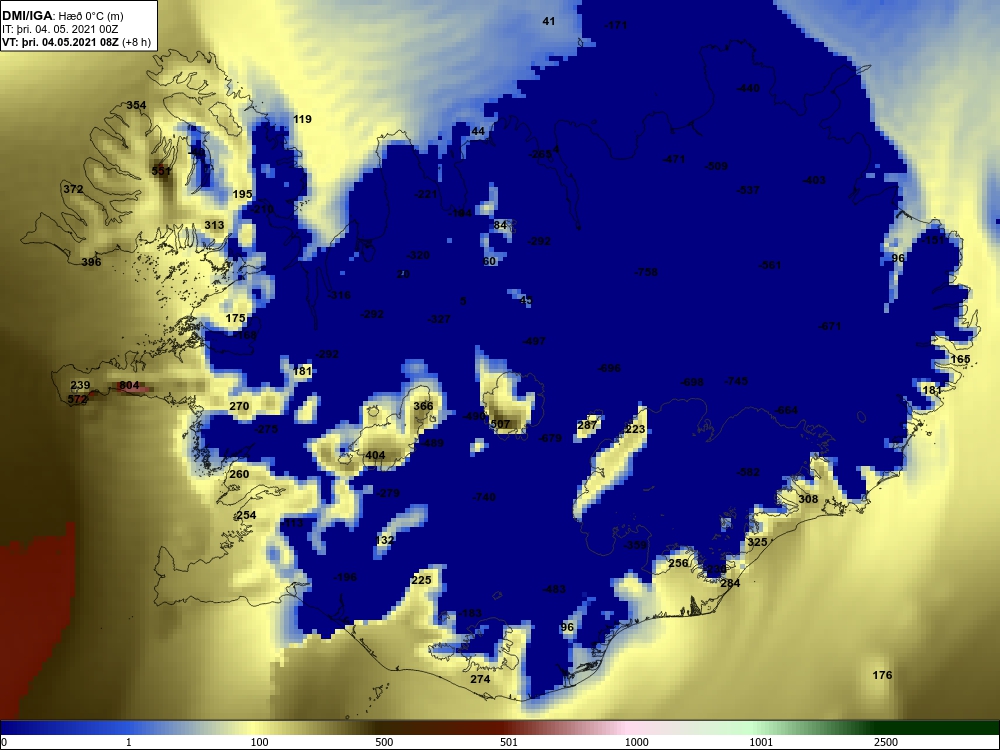Click the 372 map value

coord(73,189)
